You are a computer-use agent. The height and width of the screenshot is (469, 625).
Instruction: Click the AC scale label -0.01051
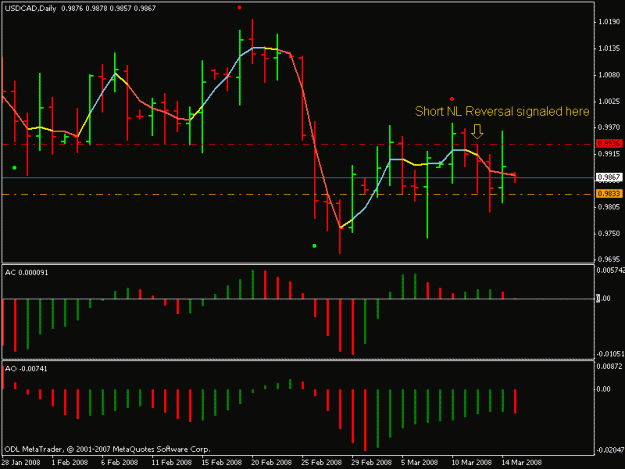610,354
